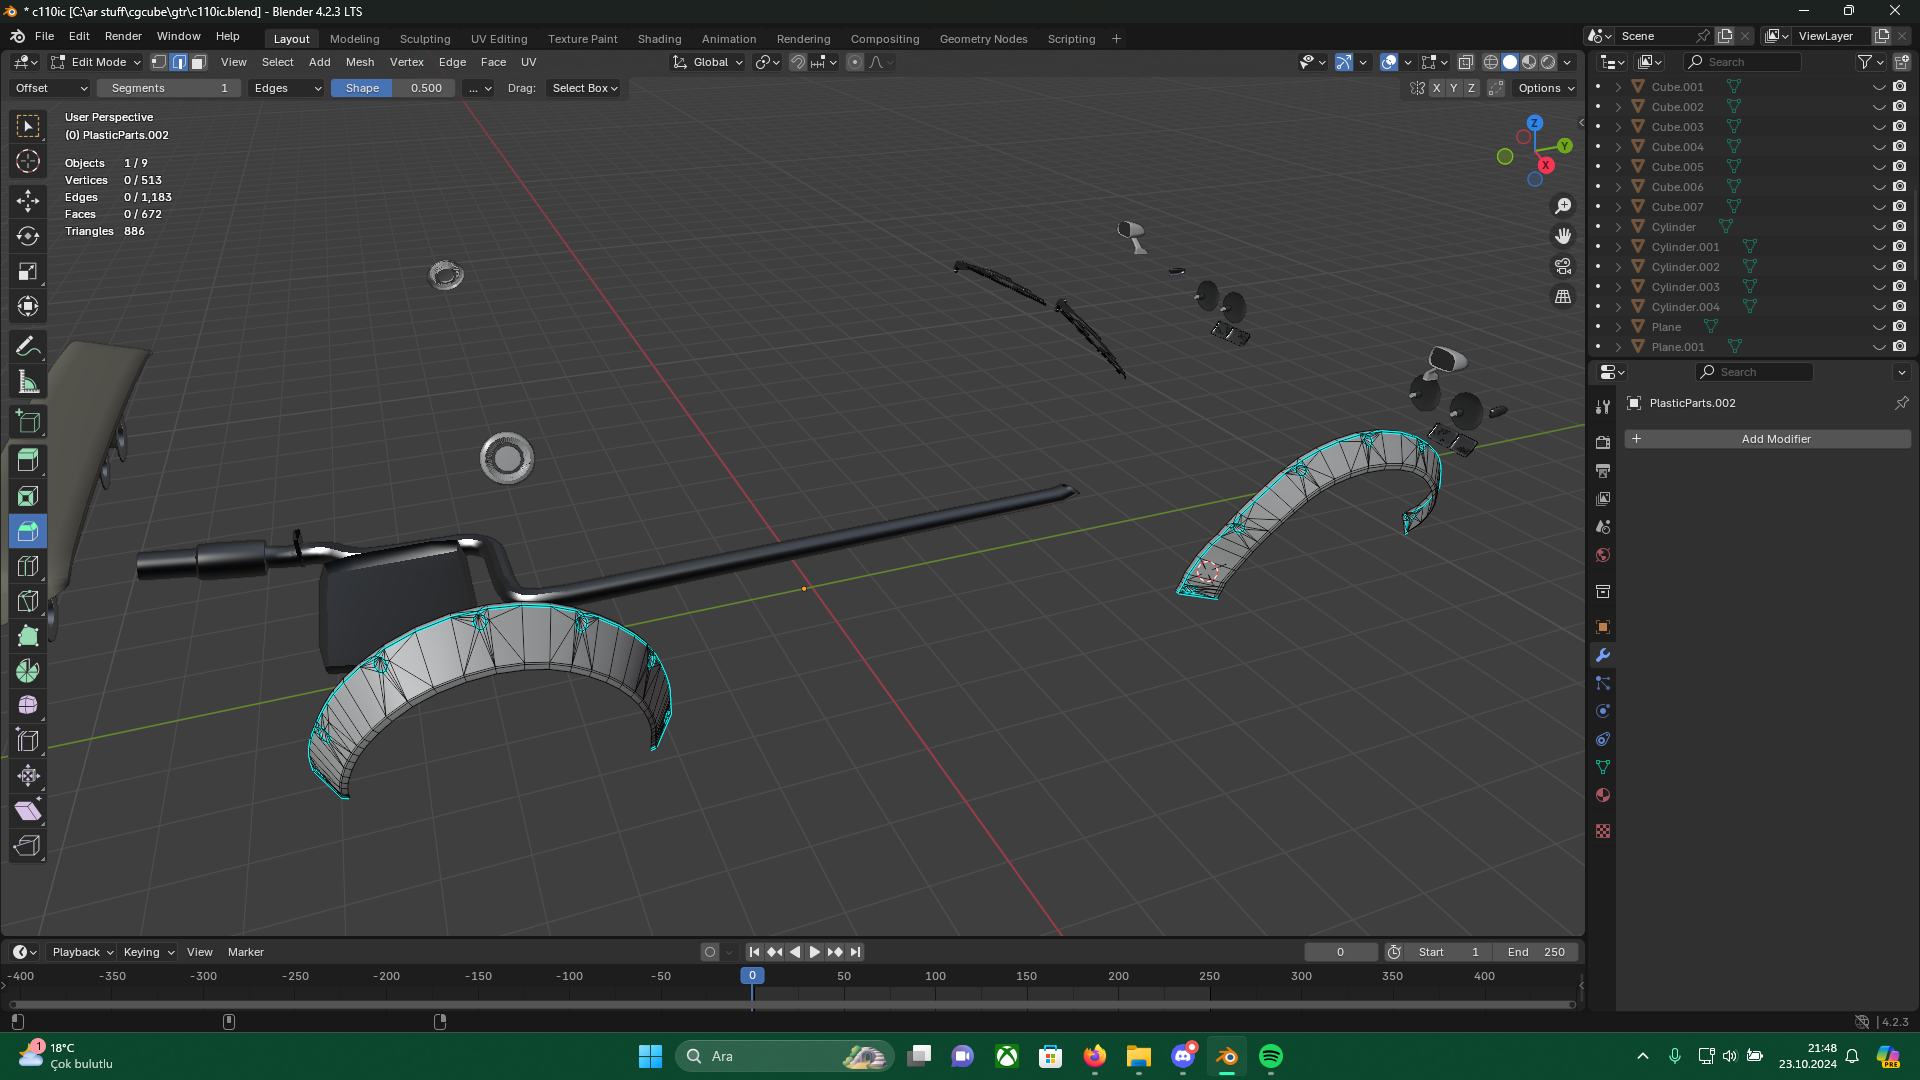Switch to face select mode
Screen dimensions: 1920x1080
(198, 62)
